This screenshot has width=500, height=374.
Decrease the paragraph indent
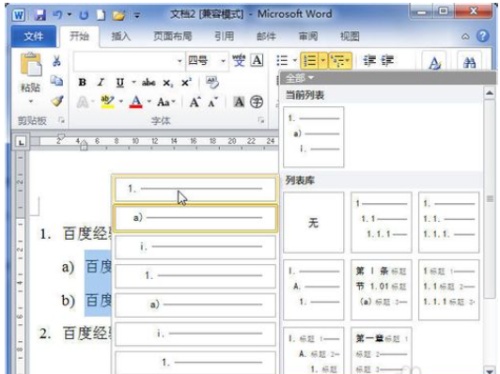click(x=369, y=61)
